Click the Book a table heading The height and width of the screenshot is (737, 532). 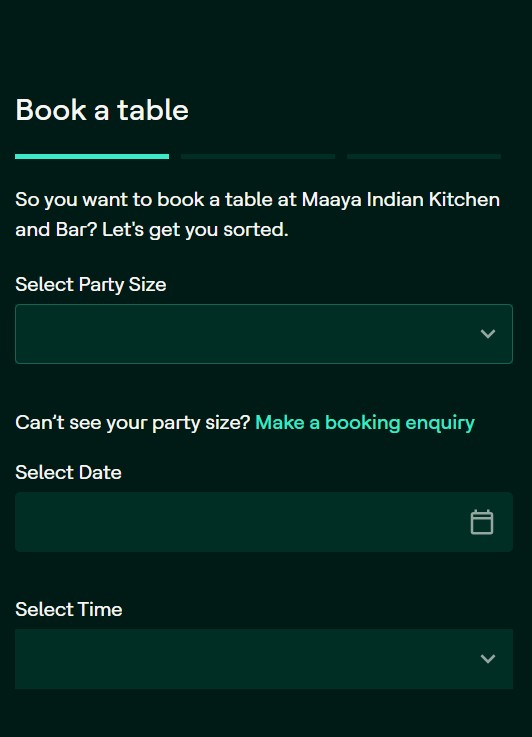click(x=102, y=110)
